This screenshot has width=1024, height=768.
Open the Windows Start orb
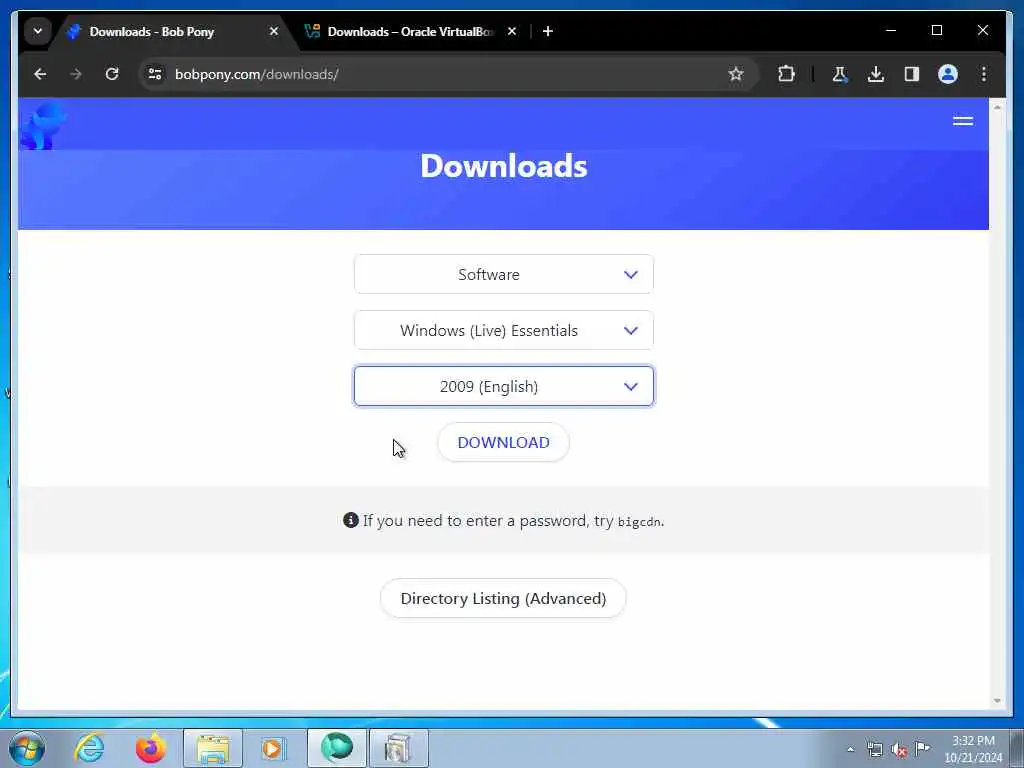point(27,748)
